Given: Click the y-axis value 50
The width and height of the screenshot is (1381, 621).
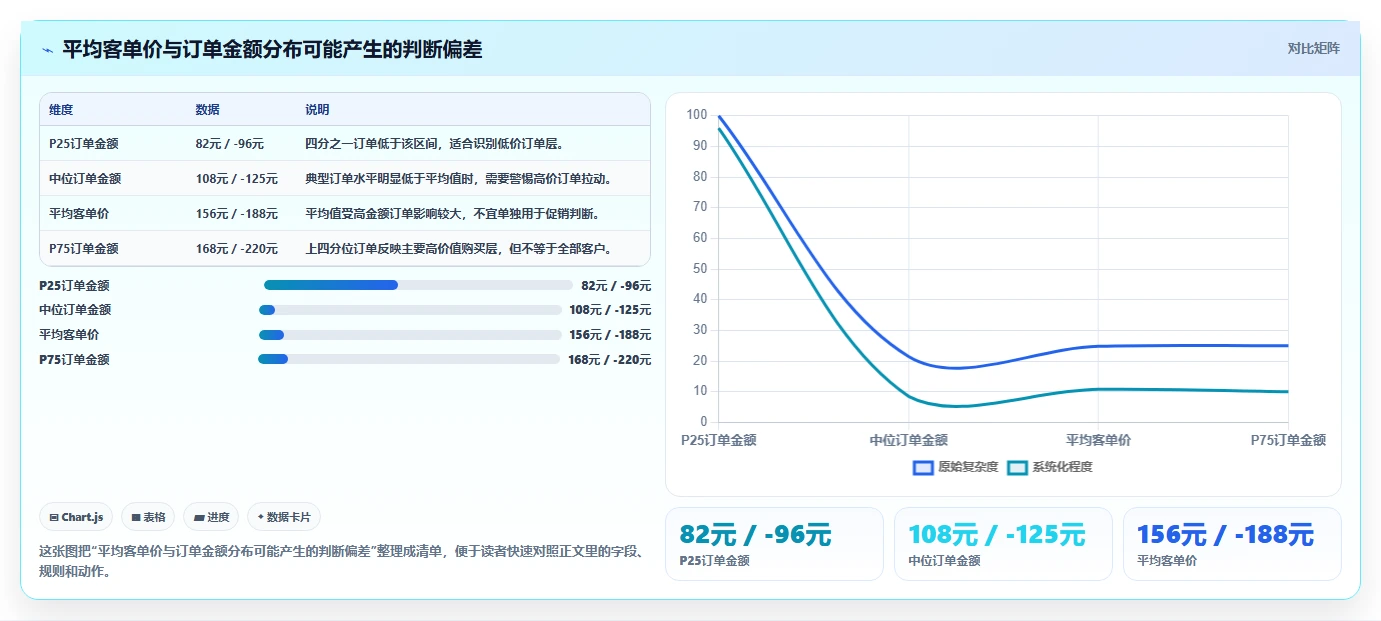Looking at the screenshot, I should click(700, 269).
